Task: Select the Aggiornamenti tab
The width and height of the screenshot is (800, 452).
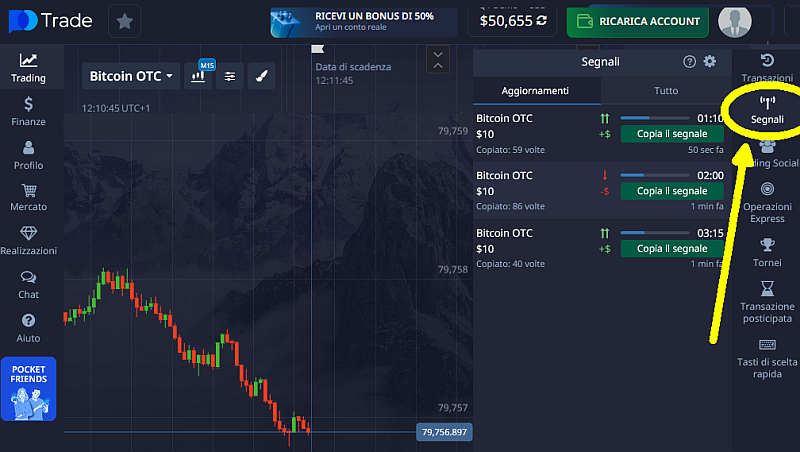Action: (x=535, y=91)
